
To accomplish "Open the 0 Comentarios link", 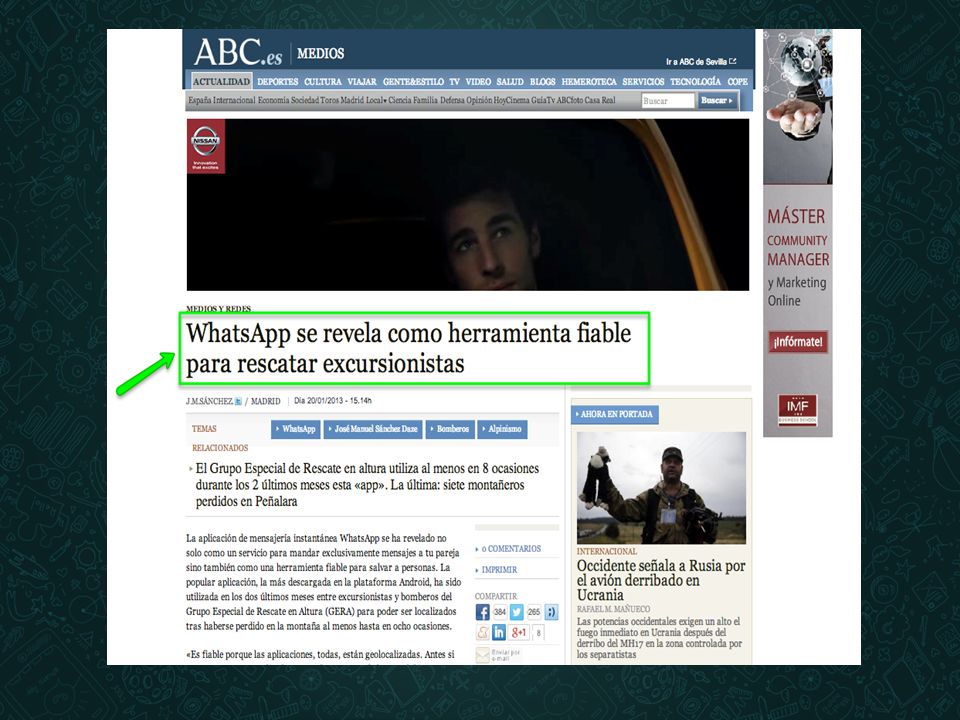I will coord(511,549).
